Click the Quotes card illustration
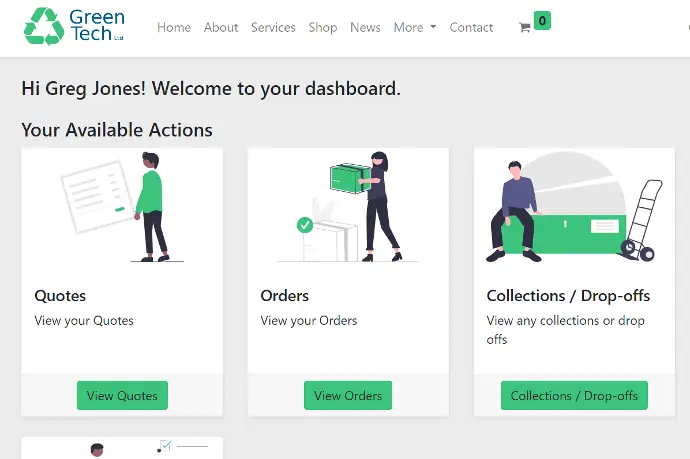 click(122, 208)
